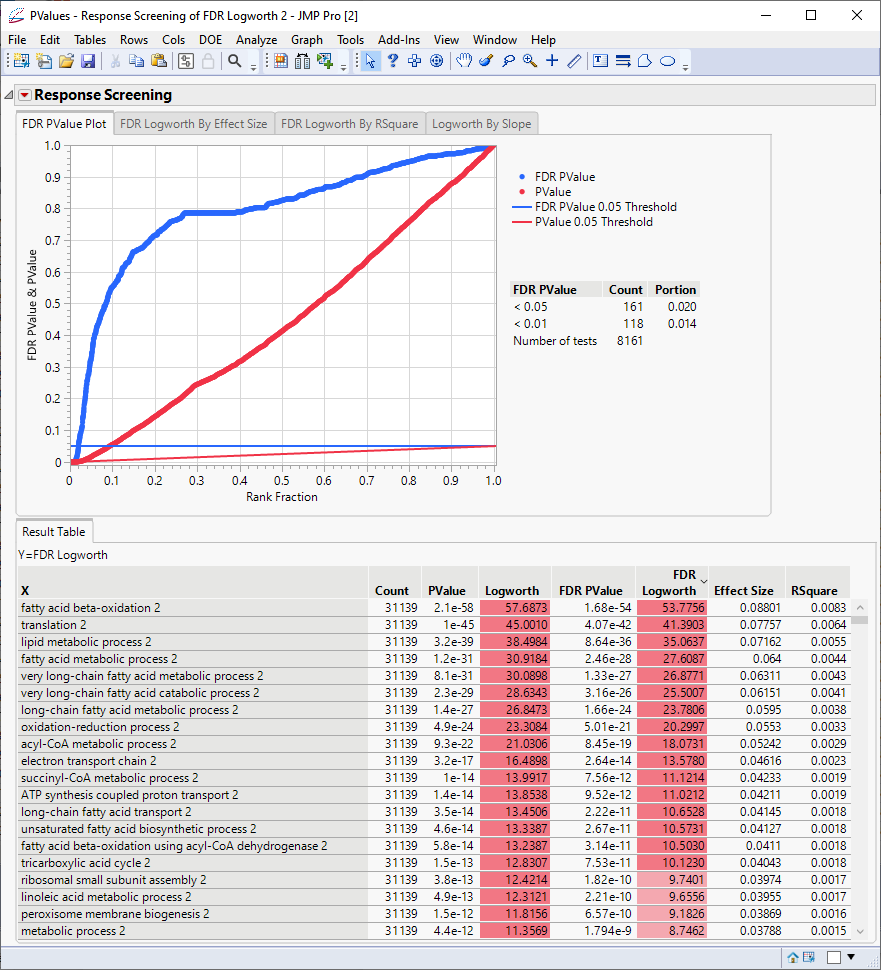Toggle the status bar checkbox

pos(833,957)
